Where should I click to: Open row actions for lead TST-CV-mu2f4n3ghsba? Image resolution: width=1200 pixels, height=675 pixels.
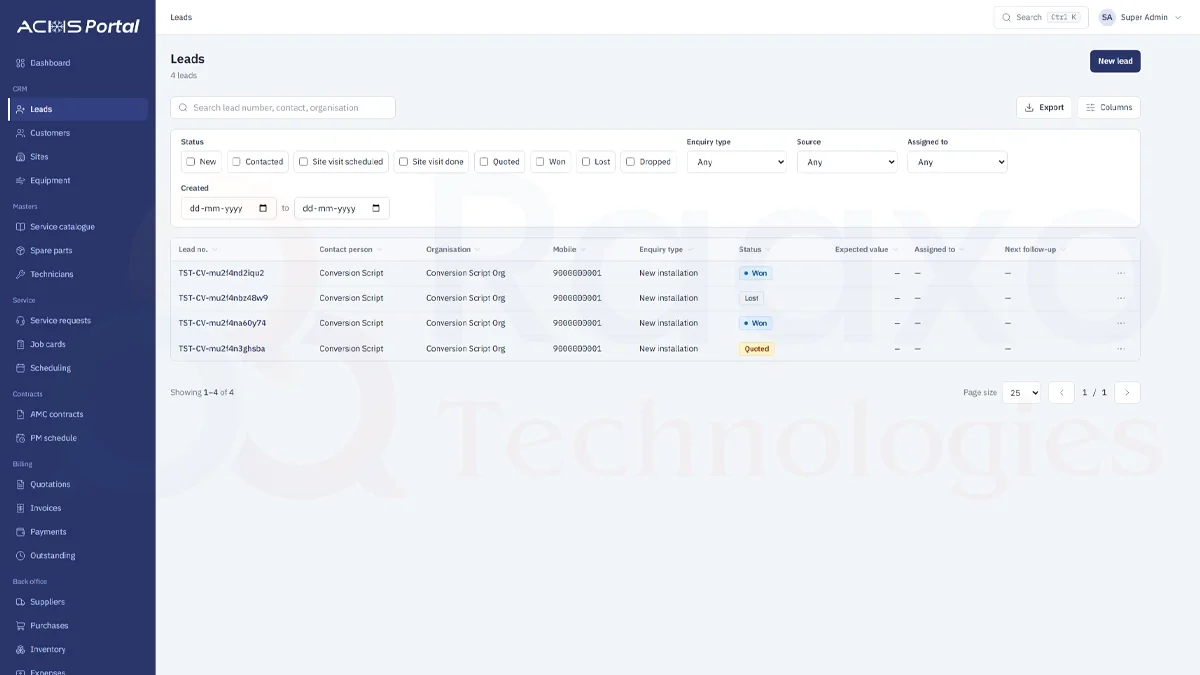(1121, 349)
